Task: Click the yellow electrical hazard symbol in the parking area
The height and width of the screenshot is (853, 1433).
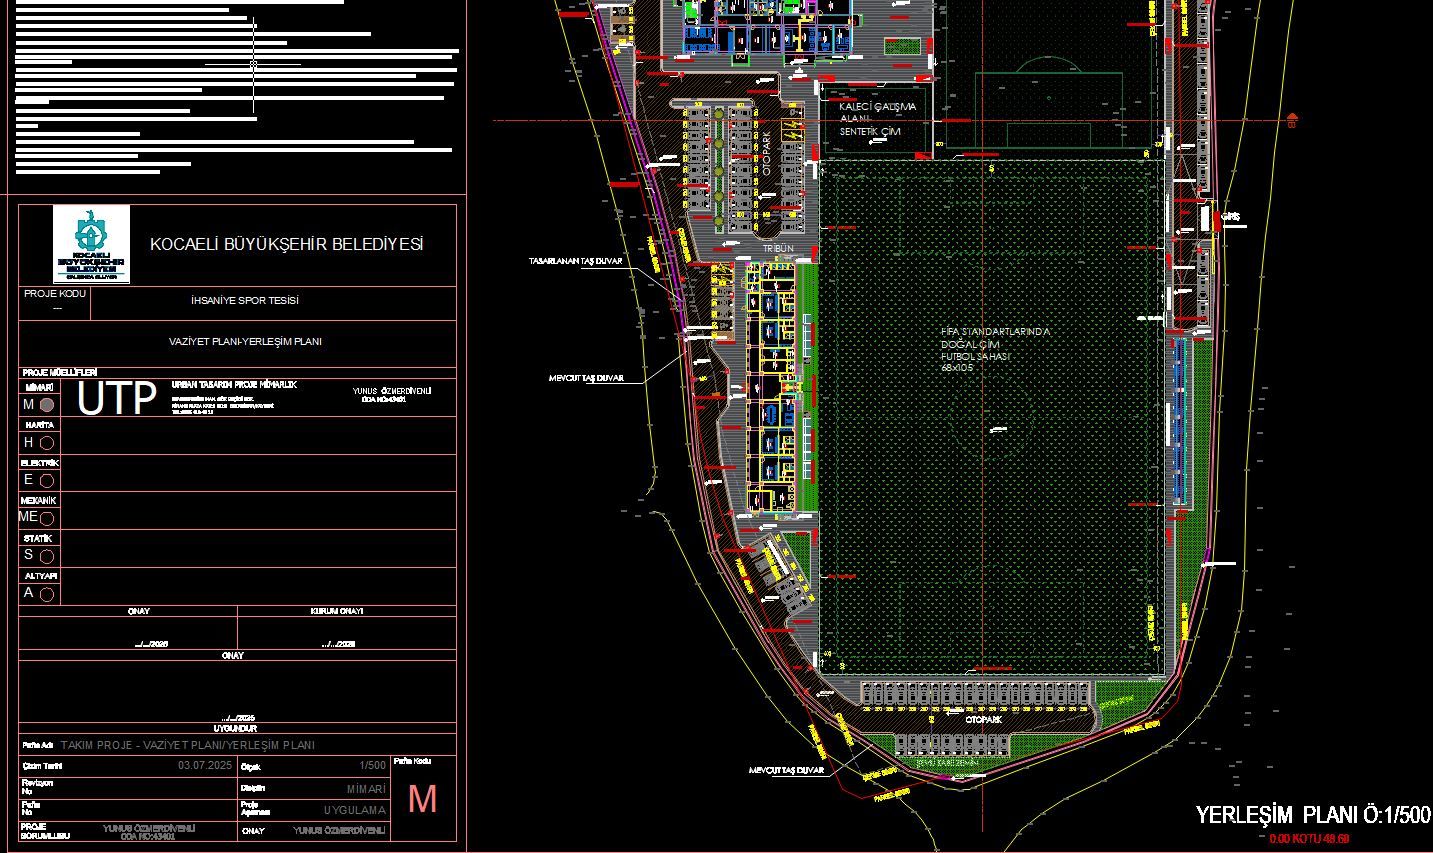Action: 794,128
